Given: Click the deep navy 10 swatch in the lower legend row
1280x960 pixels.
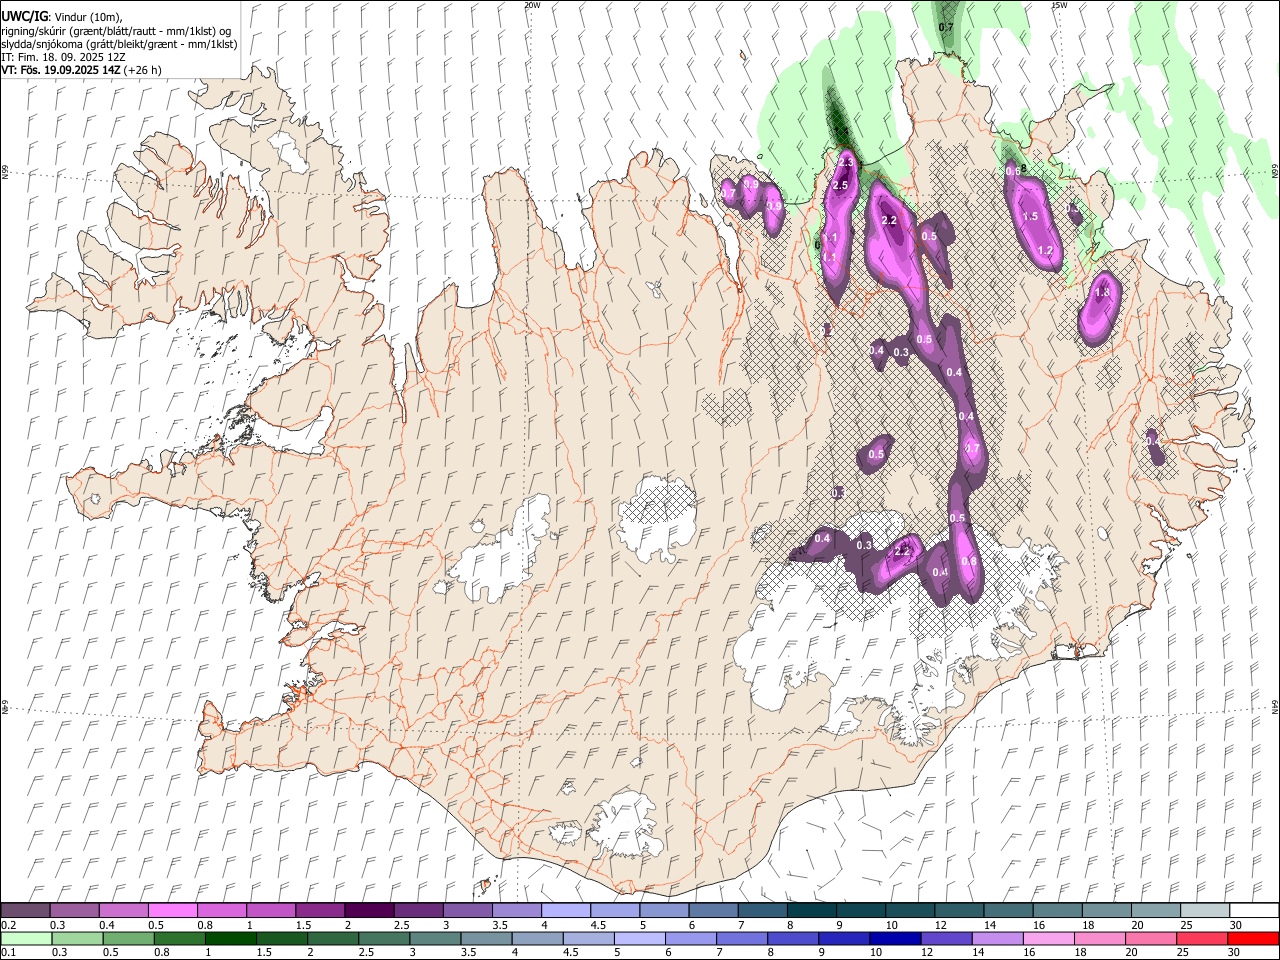Looking at the screenshot, I should tap(894, 938).
